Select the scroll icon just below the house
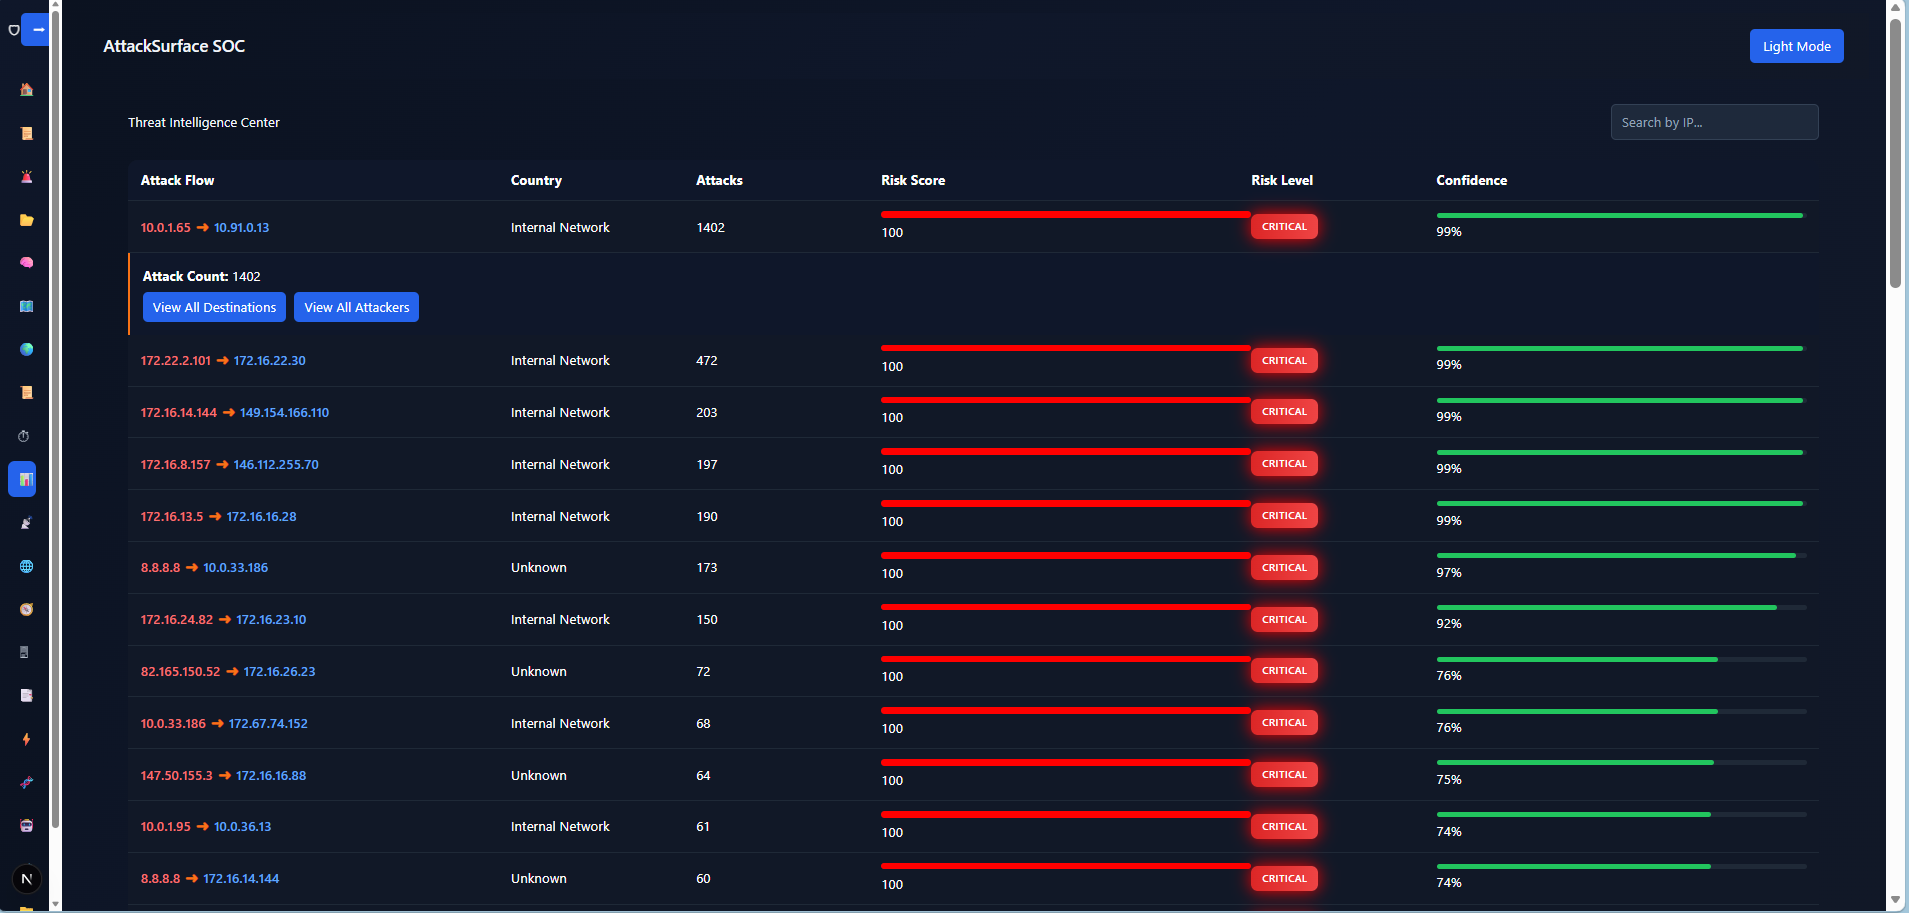Screen dimensions: 1909x913 (27, 133)
